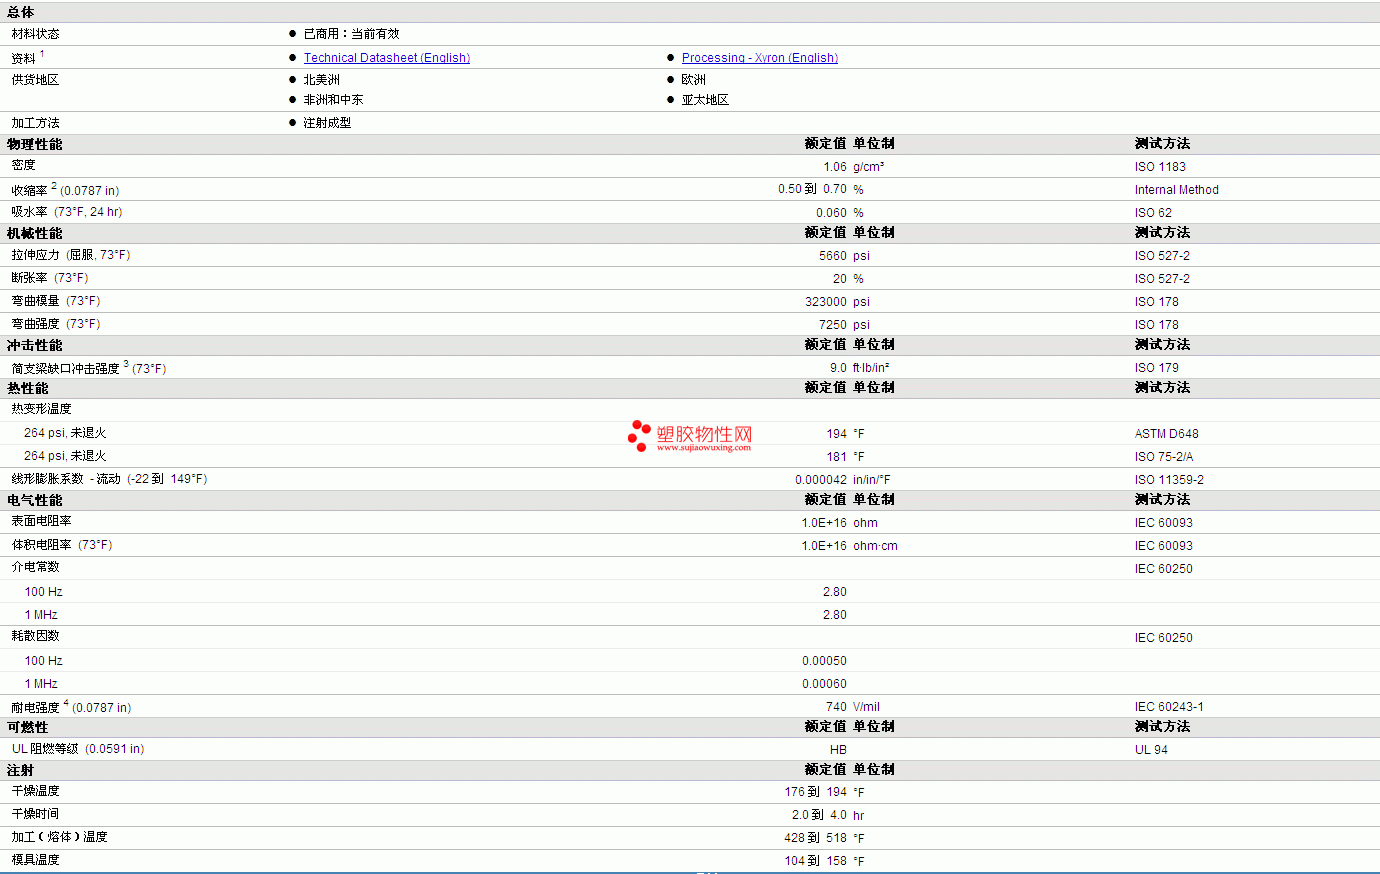Click the ASTM D648 test method cell
Viewport: 1380px width, 874px height.
tap(1167, 434)
